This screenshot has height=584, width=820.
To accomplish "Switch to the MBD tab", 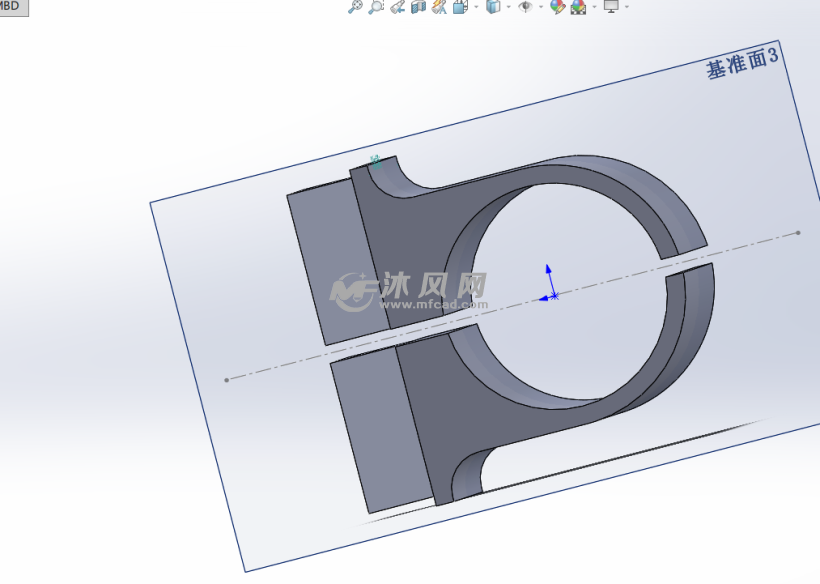I will tap(12, 7).
